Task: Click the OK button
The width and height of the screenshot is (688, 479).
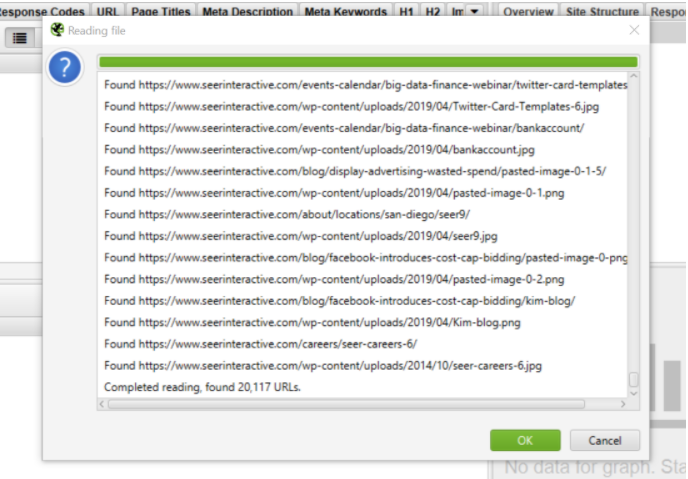Action: pyautogui.click(x=525, y=440)
